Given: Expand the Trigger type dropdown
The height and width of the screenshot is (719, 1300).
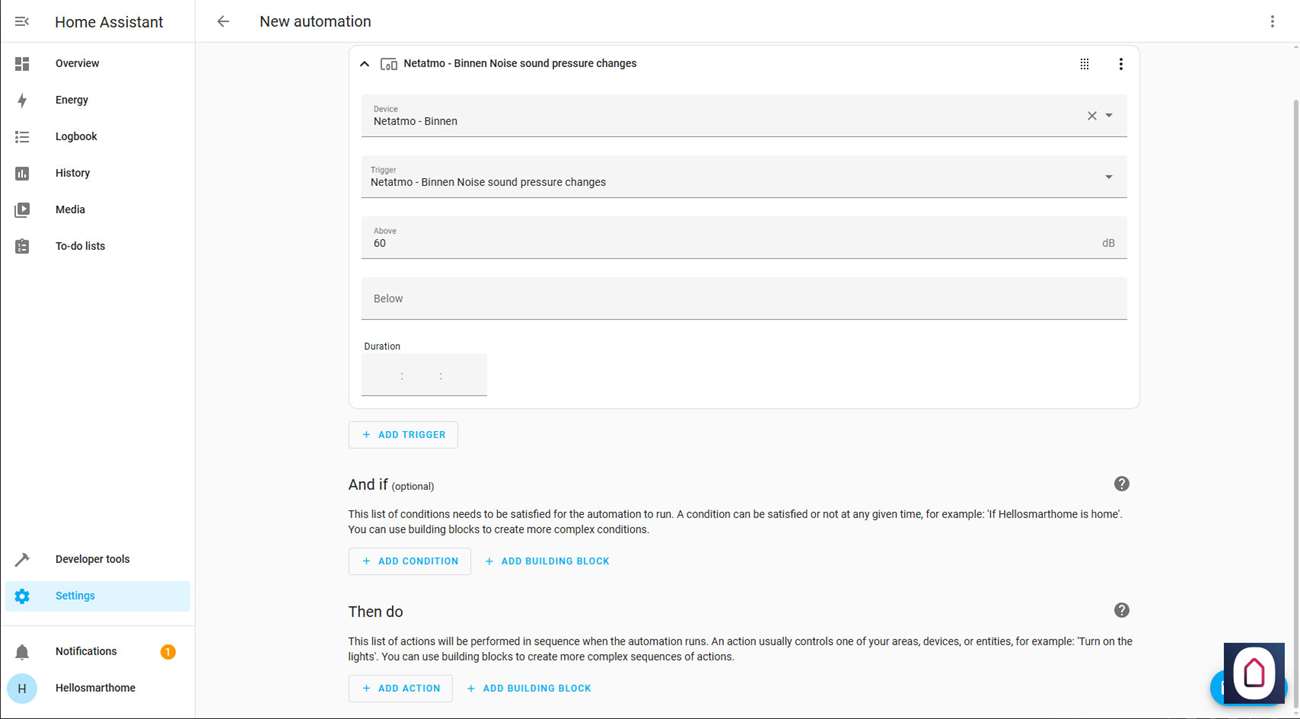Looking at the screenshot, I should 1108,177.
